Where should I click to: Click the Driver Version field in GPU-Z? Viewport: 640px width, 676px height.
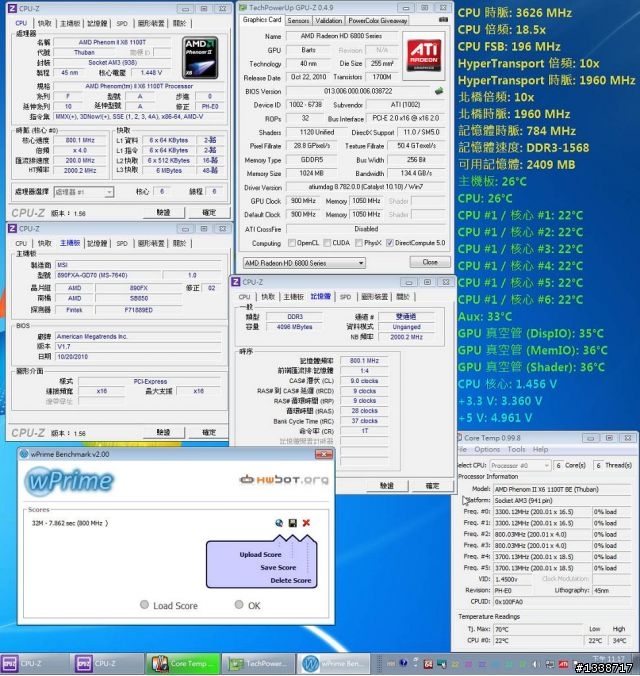tap(365, 187)
